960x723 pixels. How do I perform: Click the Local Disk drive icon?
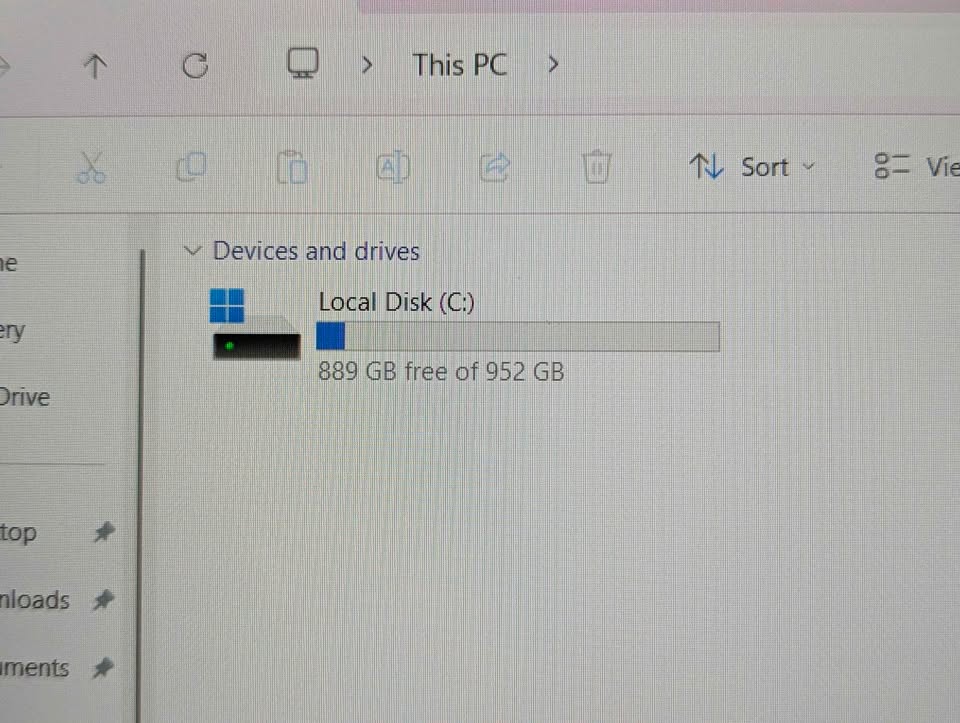(255, 324)
